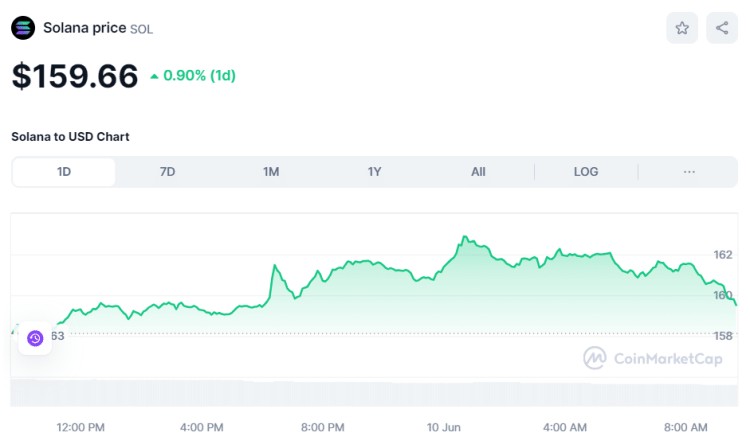Image resolution: width=750 pixels, height=448 pixels.
Task: Click the SOL ticker label
Action: [x=142, y=29]
